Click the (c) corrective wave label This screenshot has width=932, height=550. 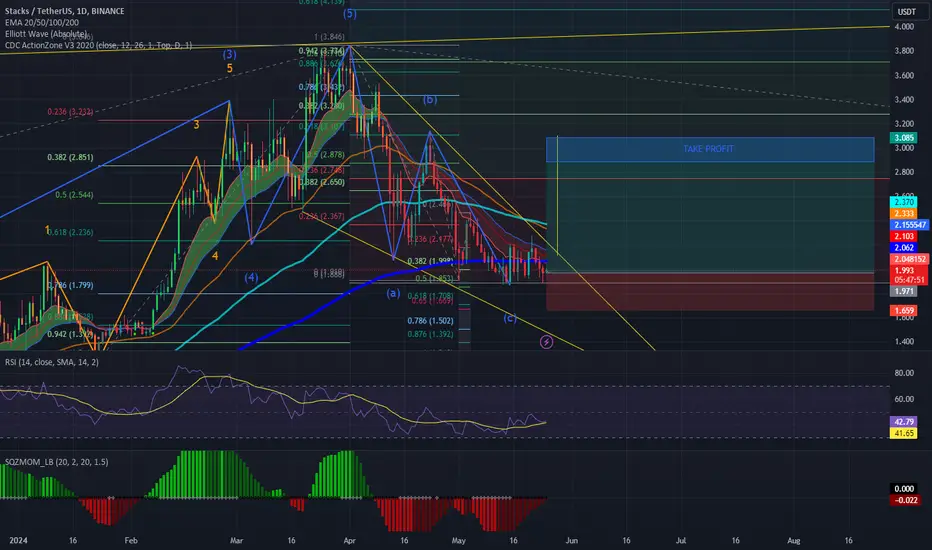pos(510,318)
